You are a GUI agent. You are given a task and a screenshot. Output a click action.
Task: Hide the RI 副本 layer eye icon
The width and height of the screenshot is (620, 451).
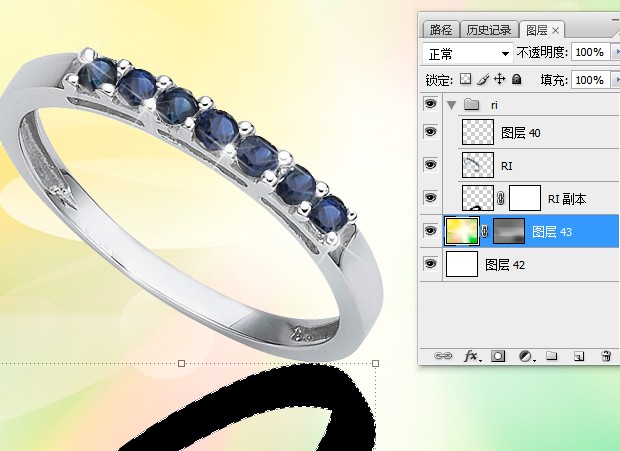[430, 198]
